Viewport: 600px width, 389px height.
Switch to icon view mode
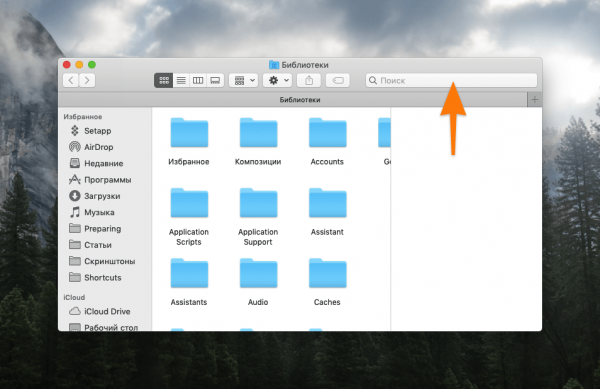[x=163, y=80]
